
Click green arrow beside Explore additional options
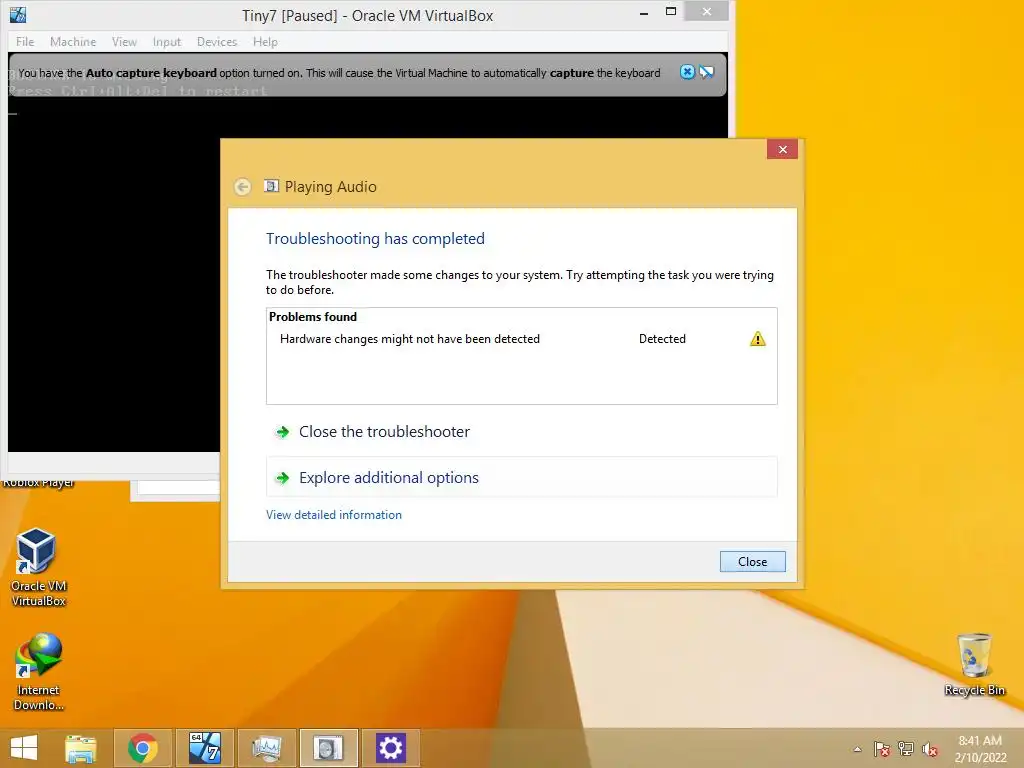pos(282,478)
